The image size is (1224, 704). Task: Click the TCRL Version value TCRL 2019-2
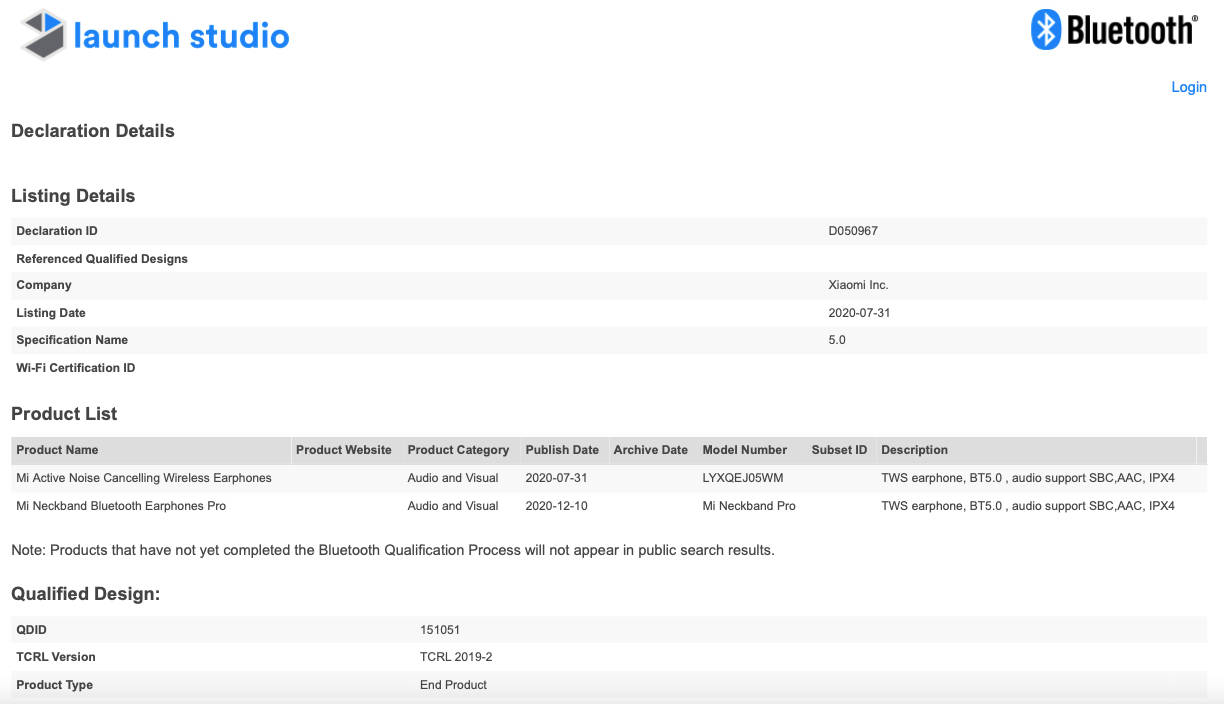click(x=456, y=657)
